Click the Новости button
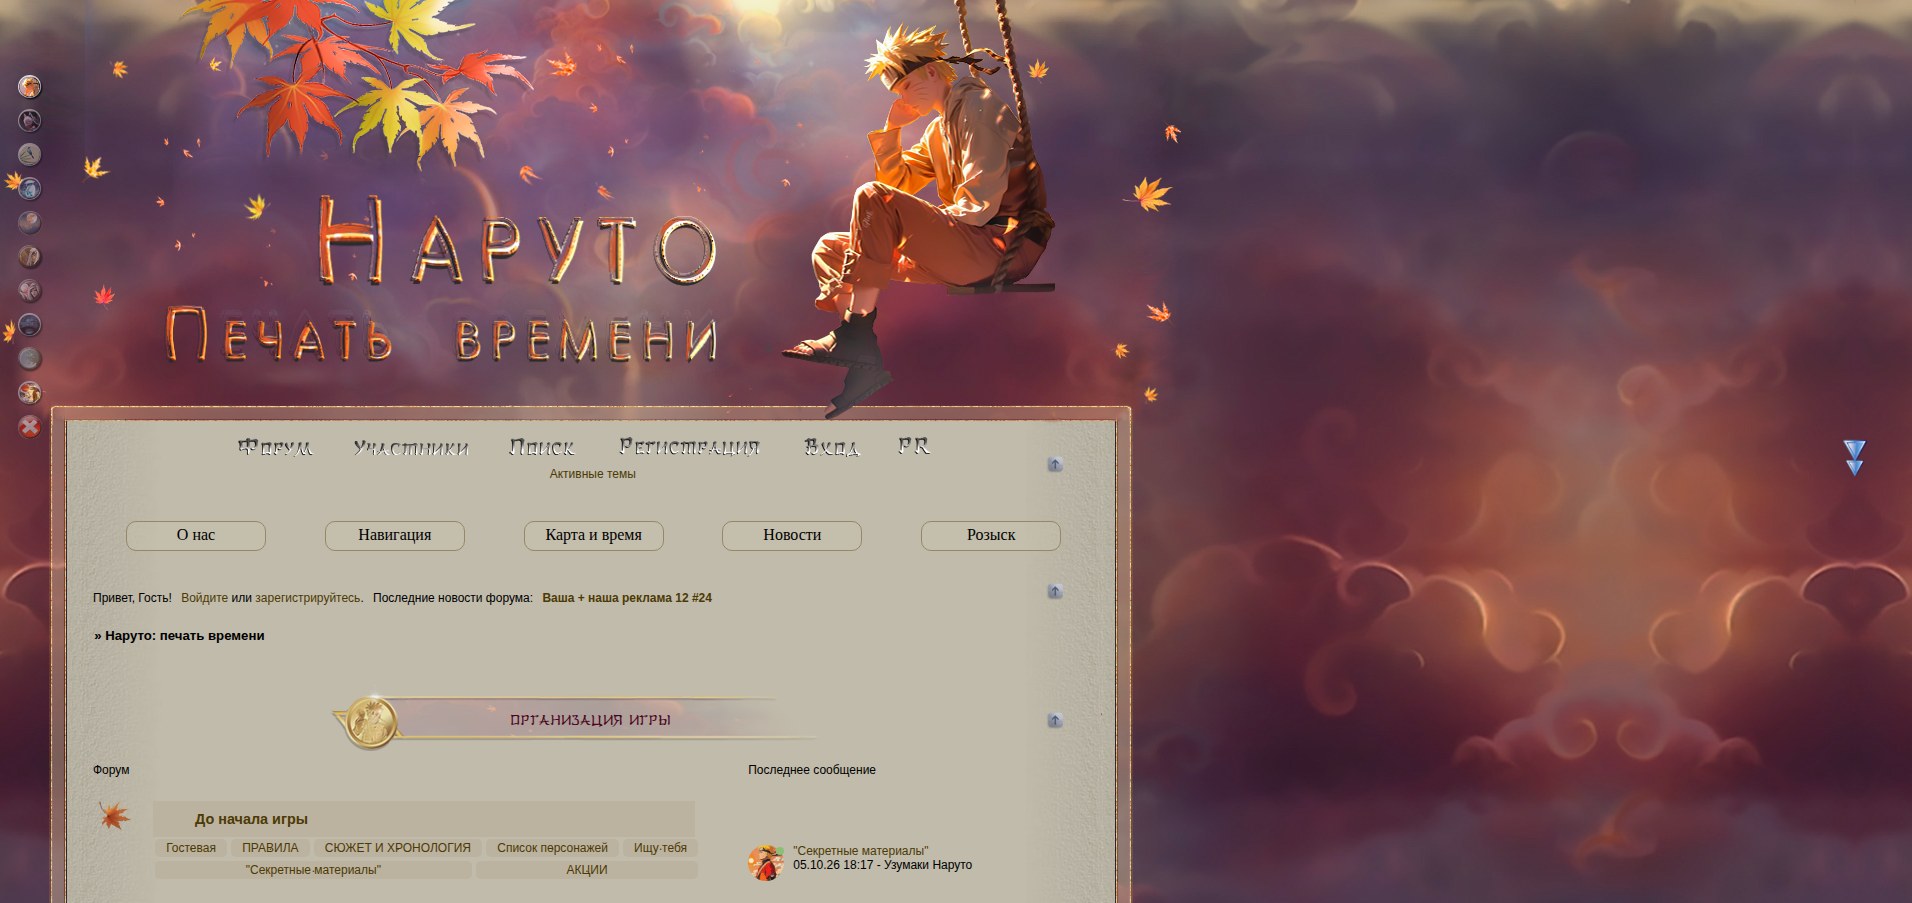1912x903 pixels. [x=792, y=535]
